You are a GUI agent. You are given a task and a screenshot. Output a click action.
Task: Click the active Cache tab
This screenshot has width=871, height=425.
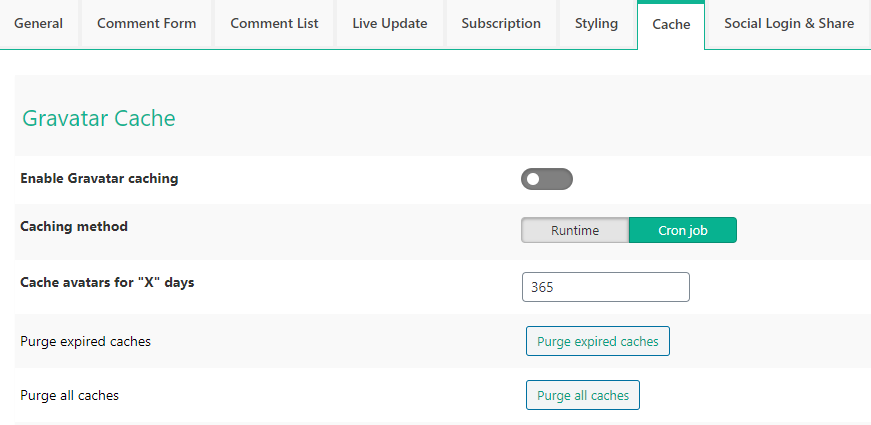671,24
